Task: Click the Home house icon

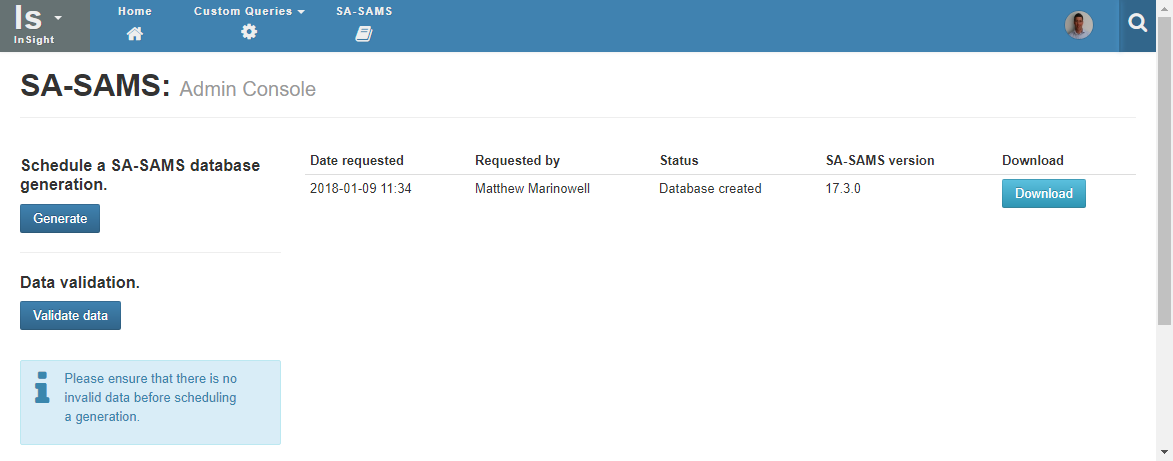Action: (135, 33)
